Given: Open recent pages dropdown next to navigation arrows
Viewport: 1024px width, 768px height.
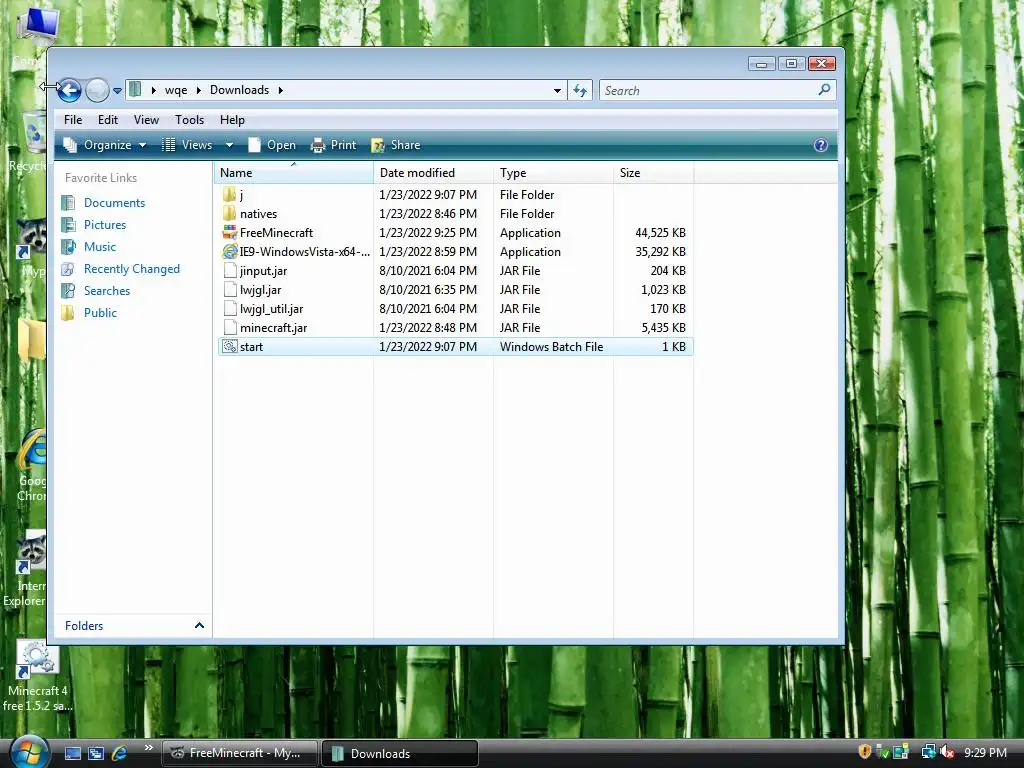Looking at the screenshot, I should tap(118, 91).
